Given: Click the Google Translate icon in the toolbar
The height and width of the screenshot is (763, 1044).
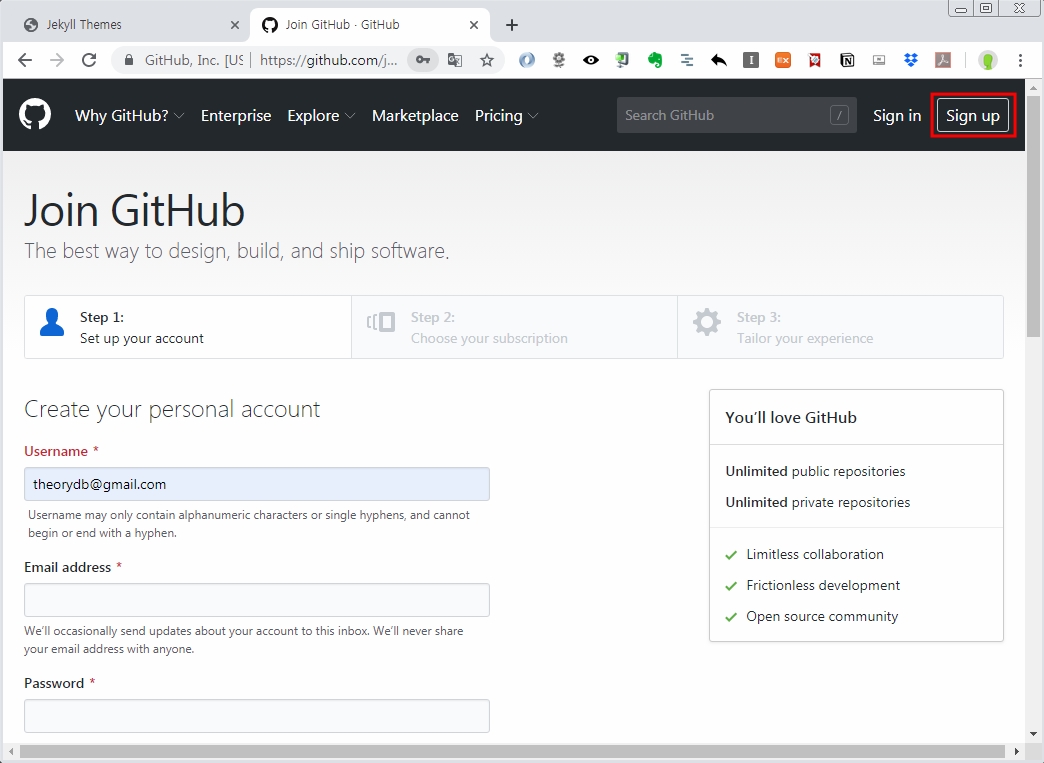Looking at the screenshot, I should click(x=455, y=60).
